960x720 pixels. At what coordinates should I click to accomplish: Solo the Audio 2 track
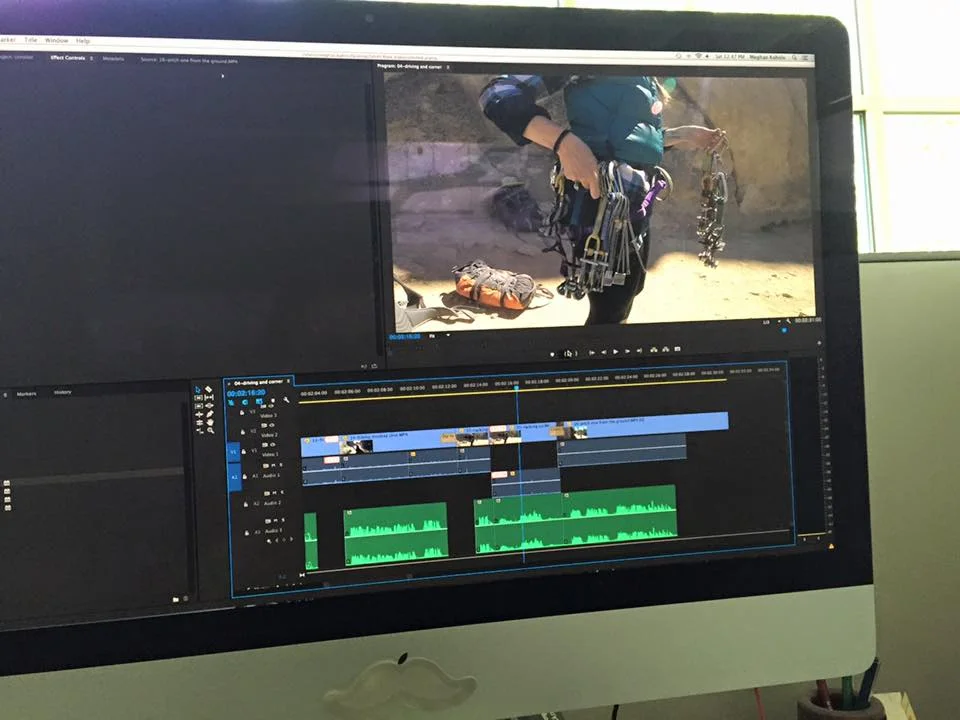pos(282,492)
